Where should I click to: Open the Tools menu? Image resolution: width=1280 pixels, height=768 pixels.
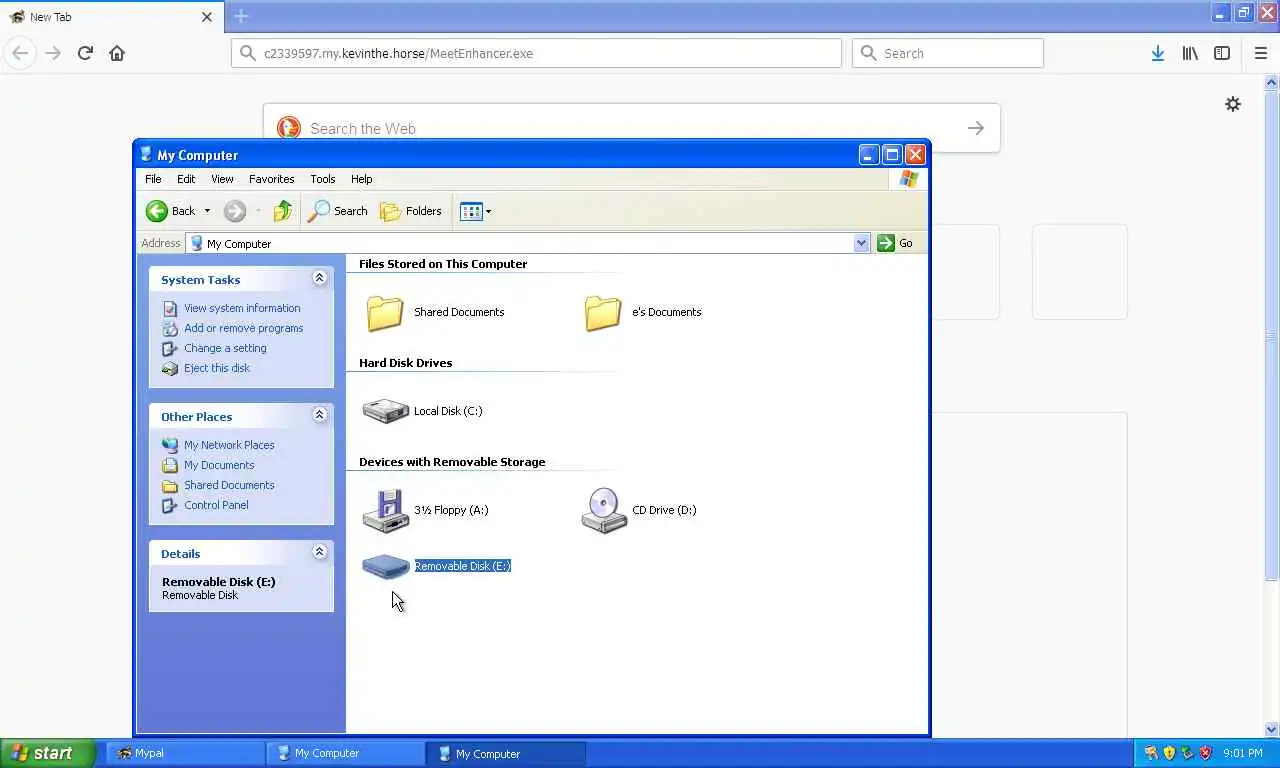click(323, 179)
